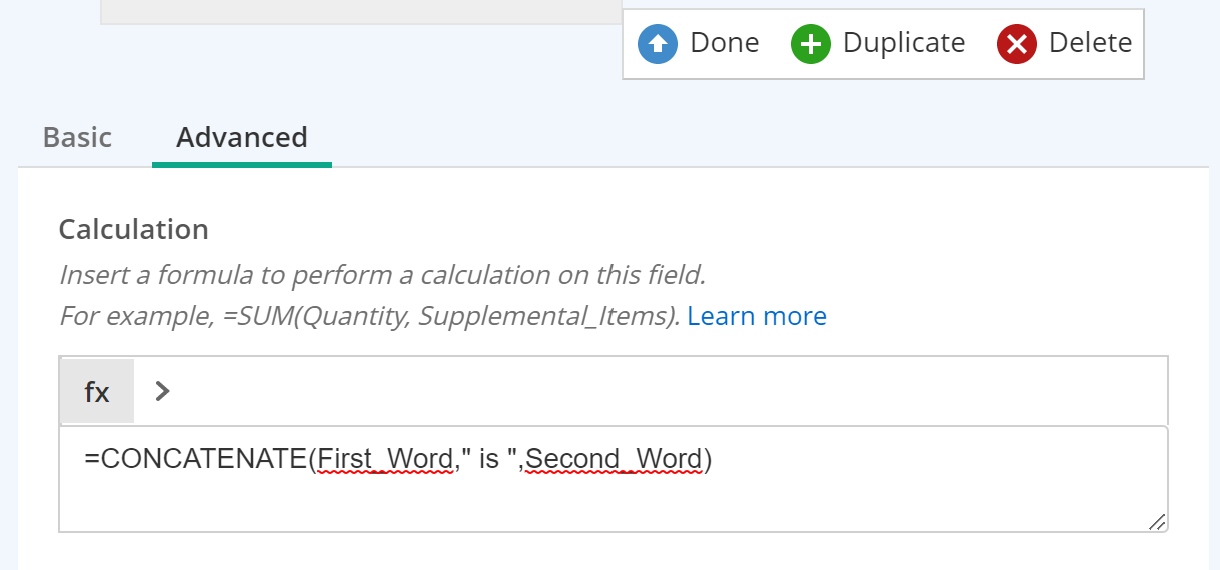Open the fx function picker
This screenshot has width=1220, height=570.
97,391
